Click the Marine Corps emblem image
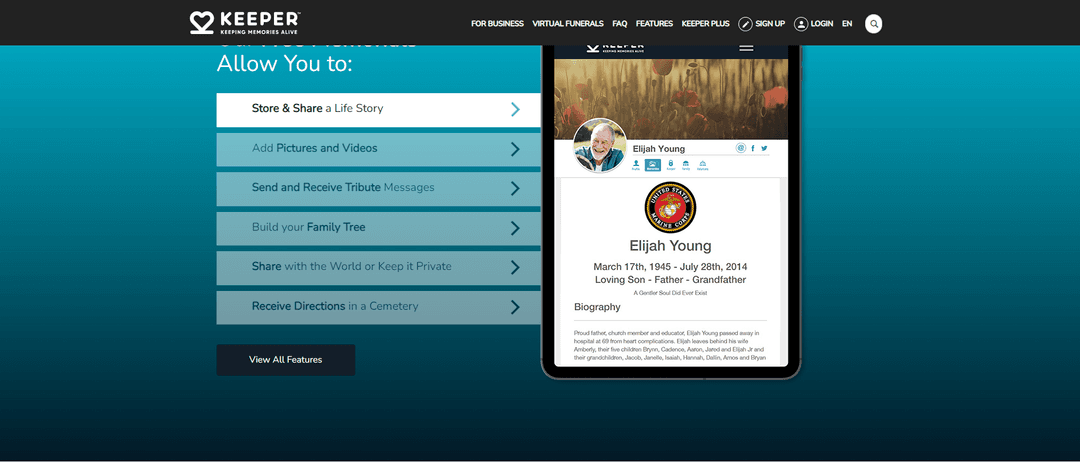1080x462 pixels. 670,208
